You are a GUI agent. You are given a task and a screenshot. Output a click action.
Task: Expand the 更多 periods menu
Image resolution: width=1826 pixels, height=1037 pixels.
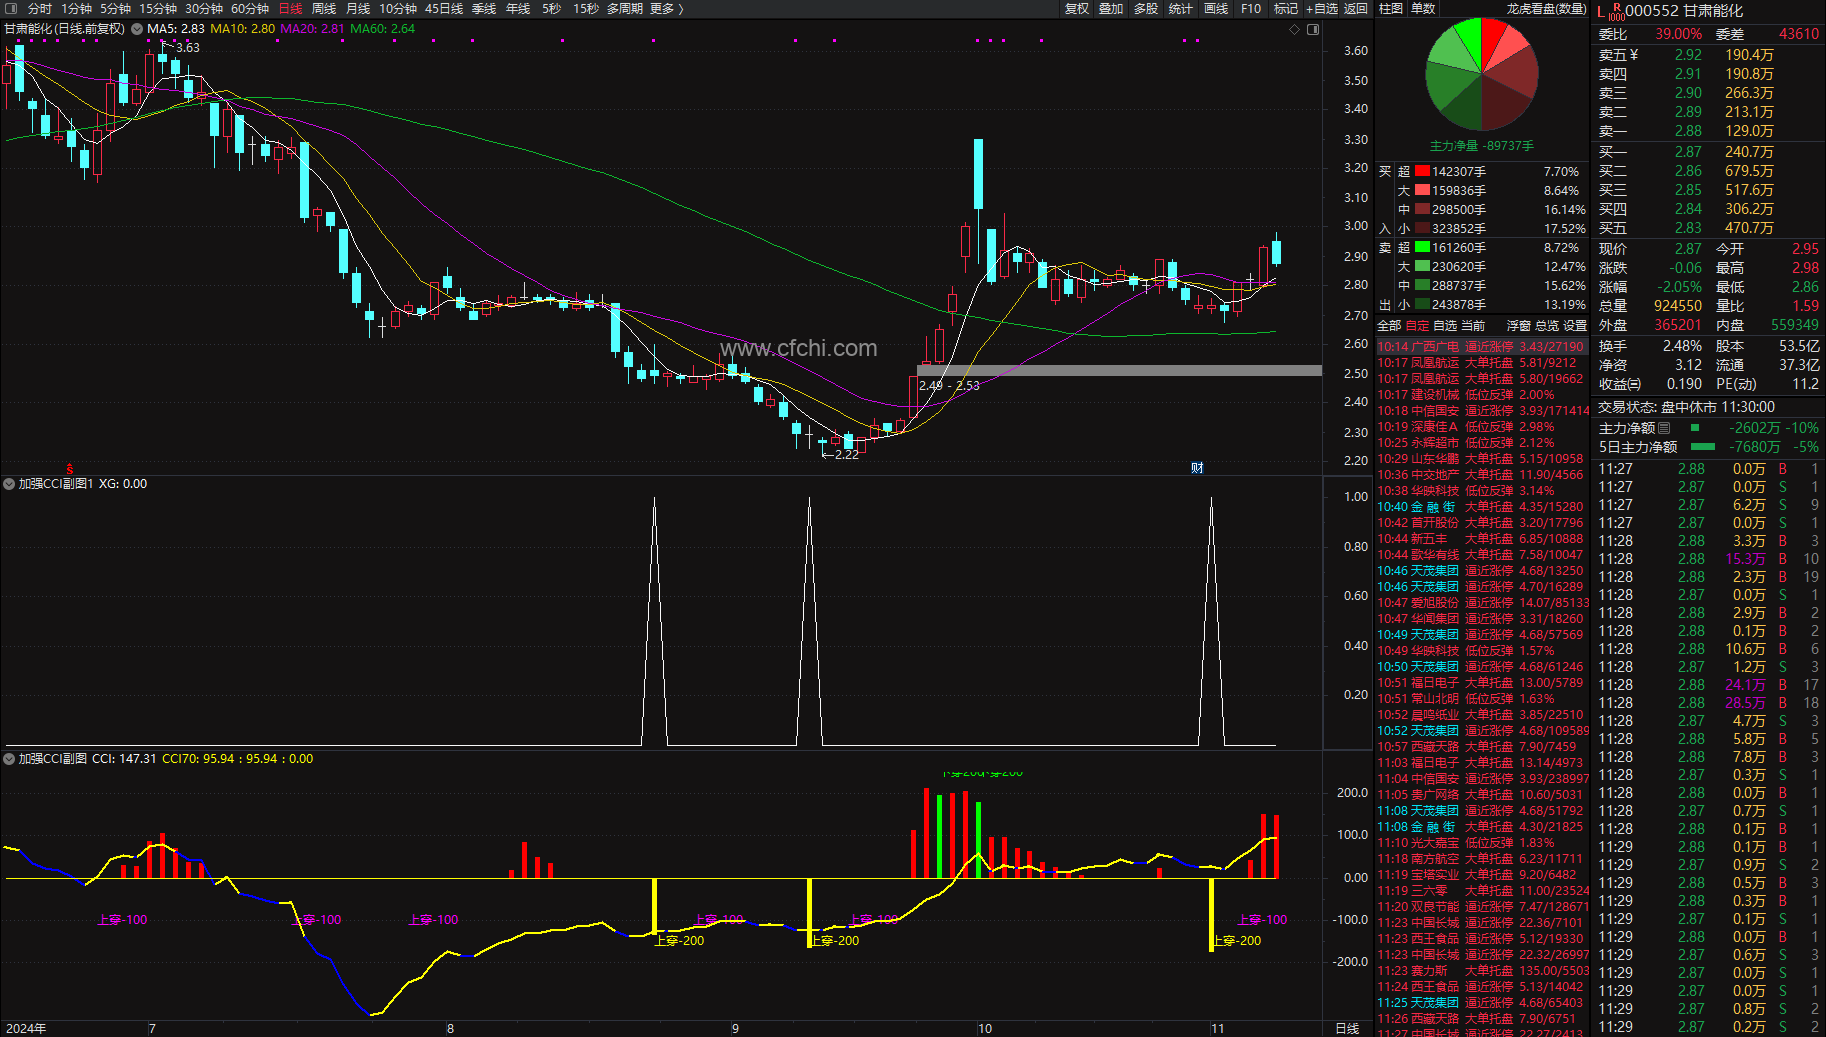click(x=666, y=8)
